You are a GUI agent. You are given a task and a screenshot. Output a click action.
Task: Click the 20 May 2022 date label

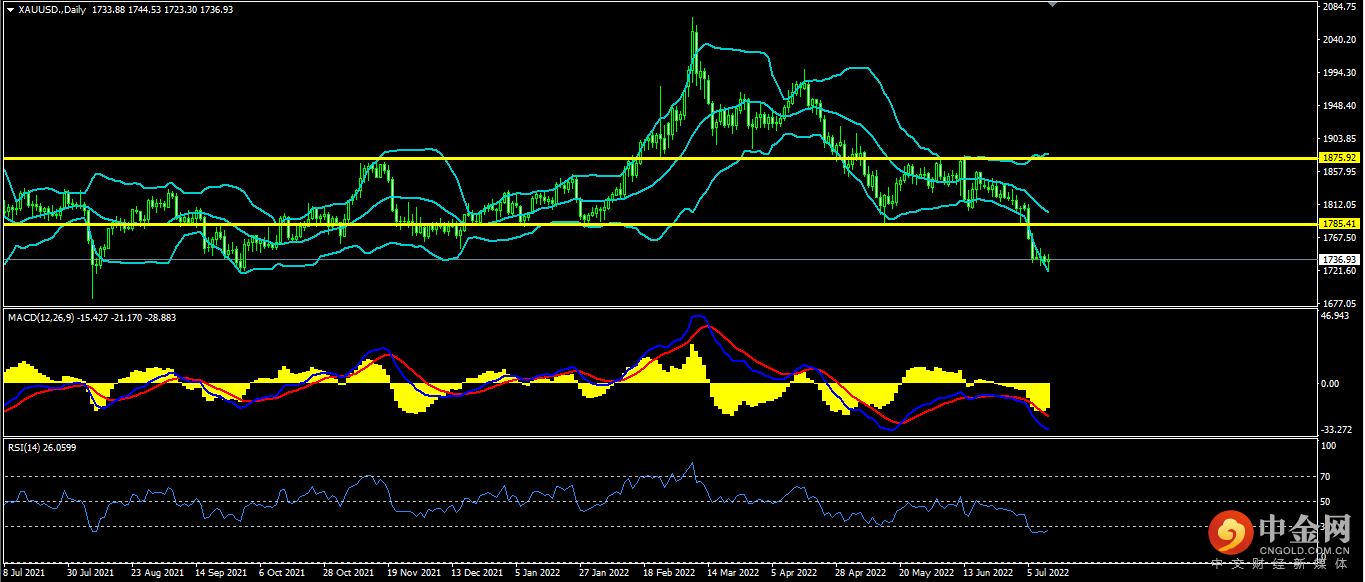(x=925, y=574)
